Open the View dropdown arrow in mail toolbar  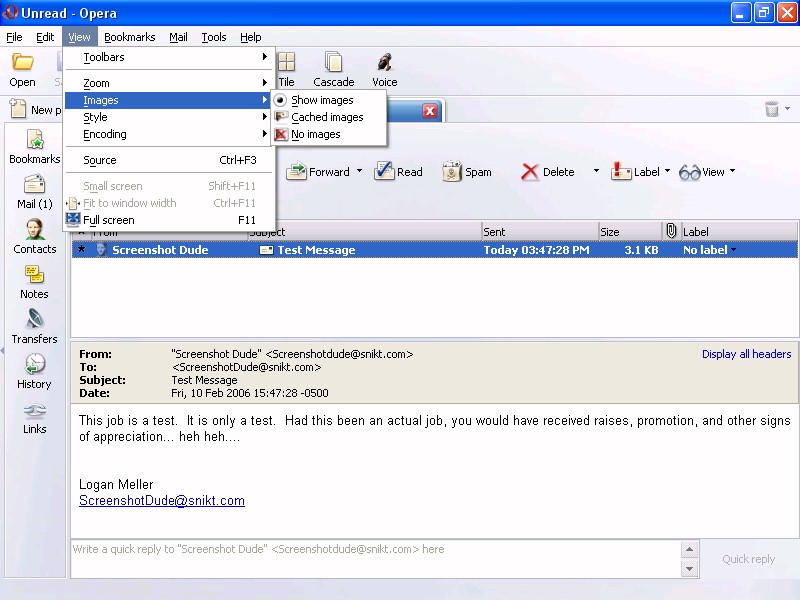(x=732, y=171)
